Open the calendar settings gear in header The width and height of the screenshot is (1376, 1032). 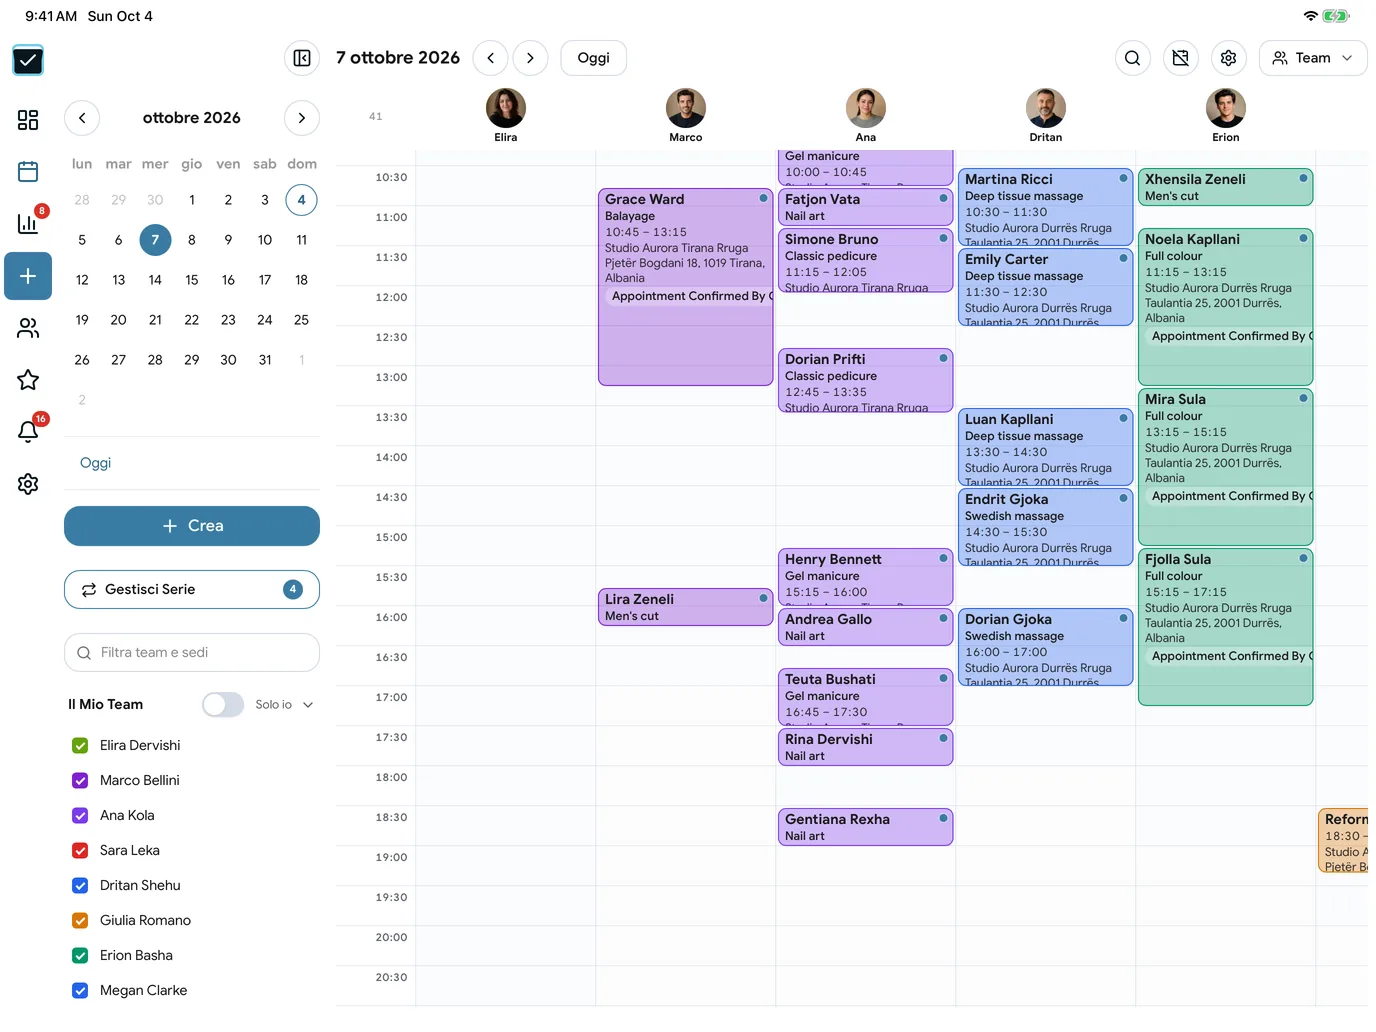click(1228, 58)
